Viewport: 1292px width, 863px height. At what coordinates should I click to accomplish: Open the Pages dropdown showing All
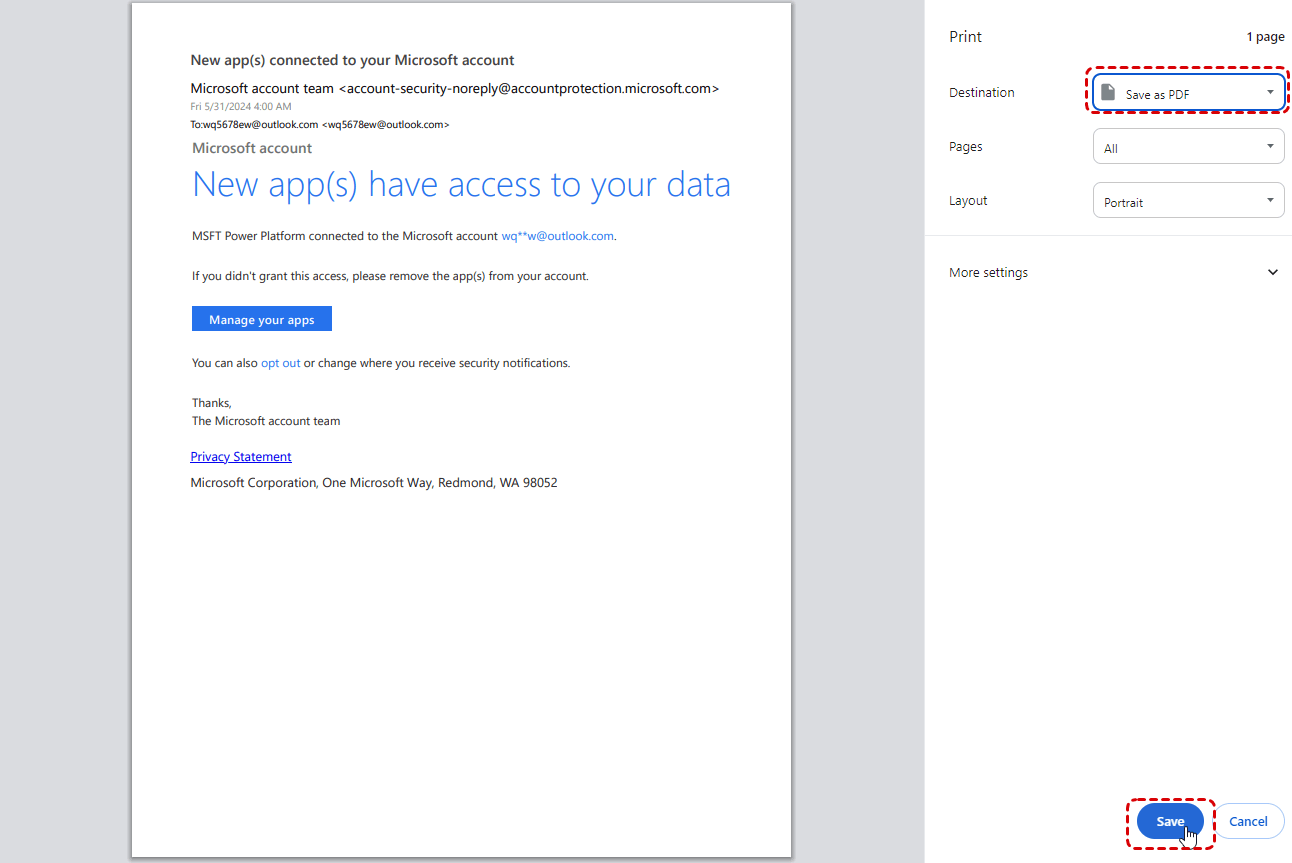(x=1188, y=147)
